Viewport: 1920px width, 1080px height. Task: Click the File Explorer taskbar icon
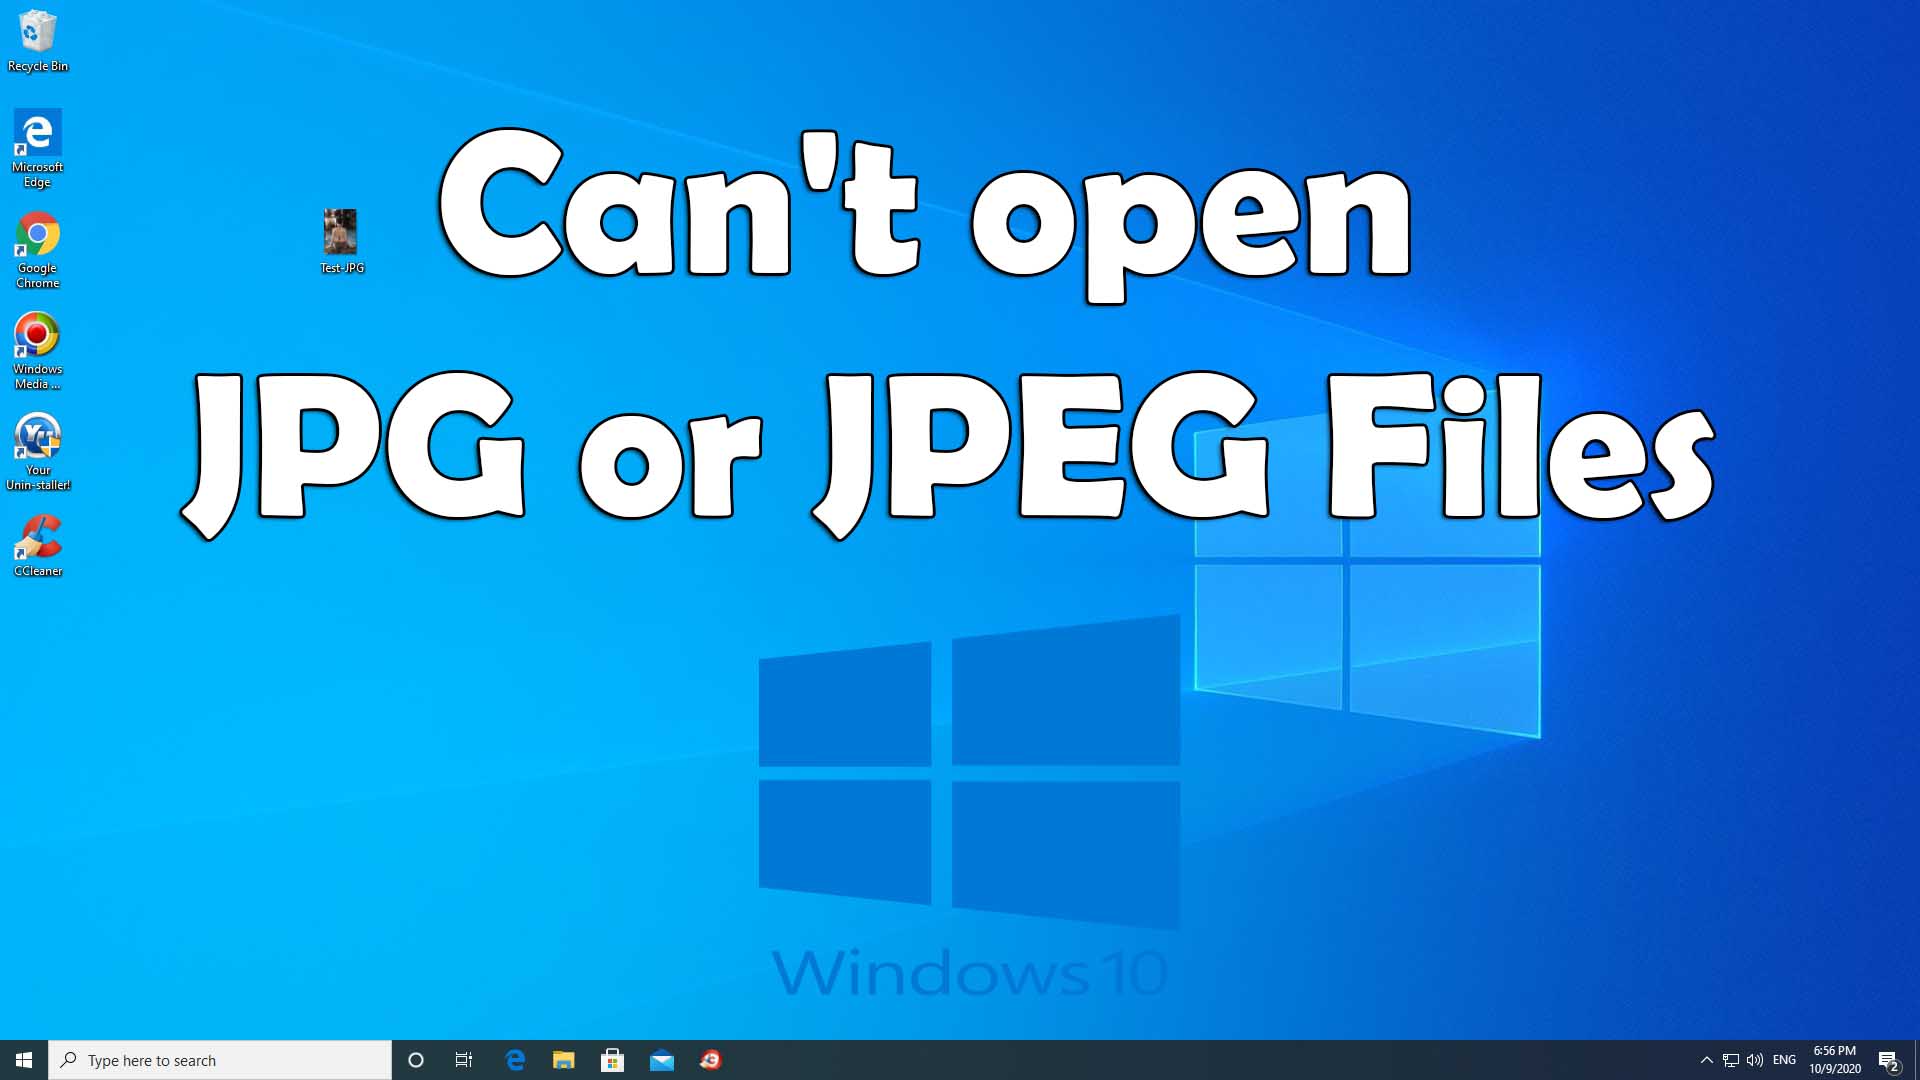563,1059
